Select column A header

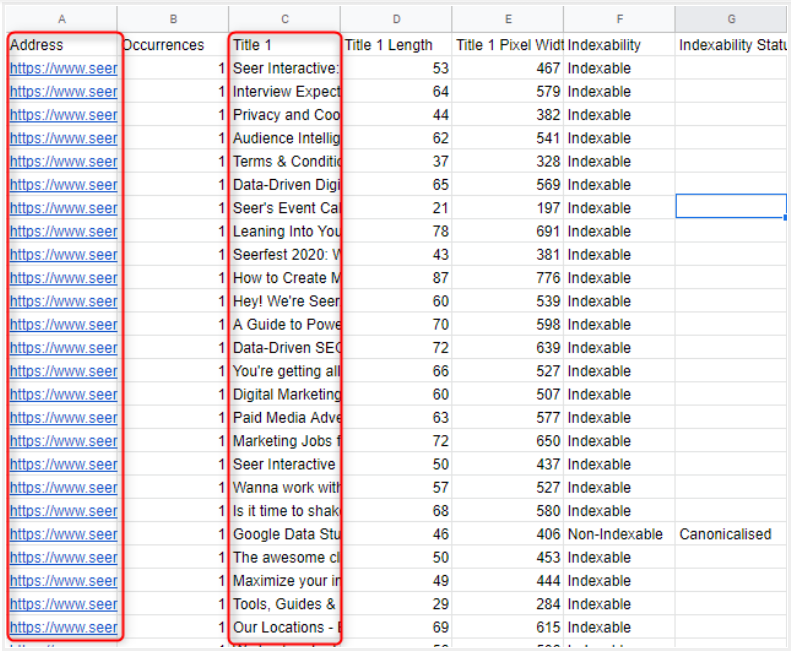[62, 19]
